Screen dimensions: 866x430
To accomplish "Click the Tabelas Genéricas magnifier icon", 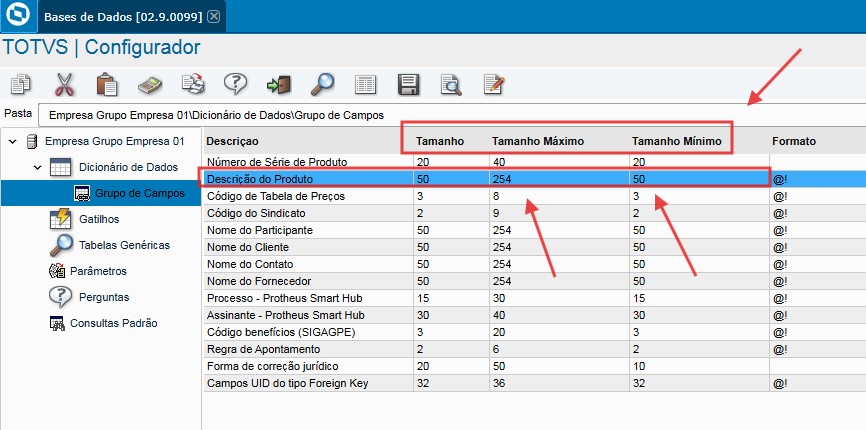I will (x=61, y=245).
